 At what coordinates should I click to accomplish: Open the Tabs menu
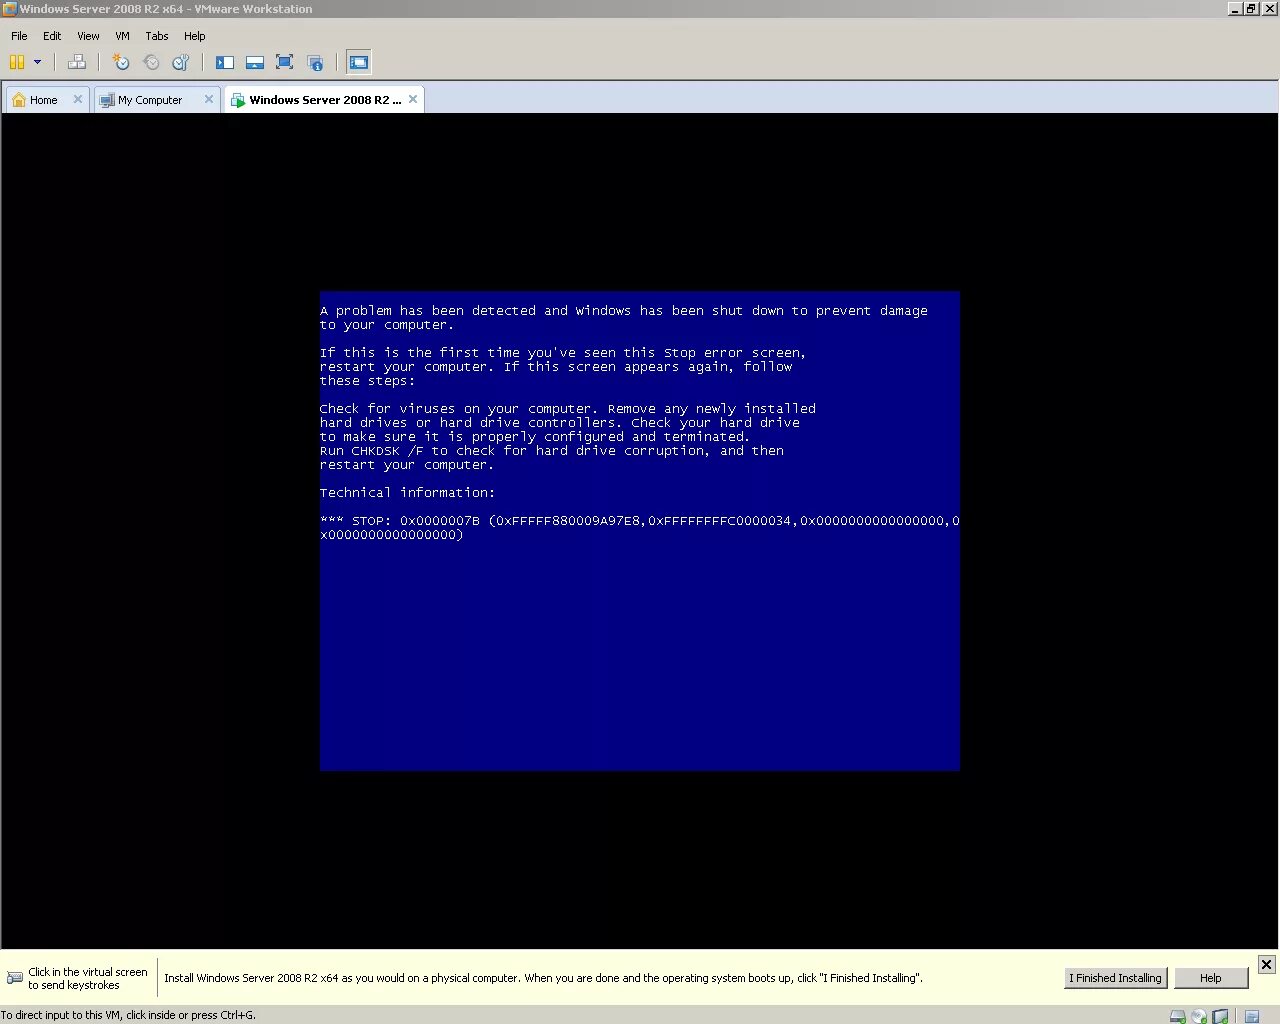coord(157,36)
